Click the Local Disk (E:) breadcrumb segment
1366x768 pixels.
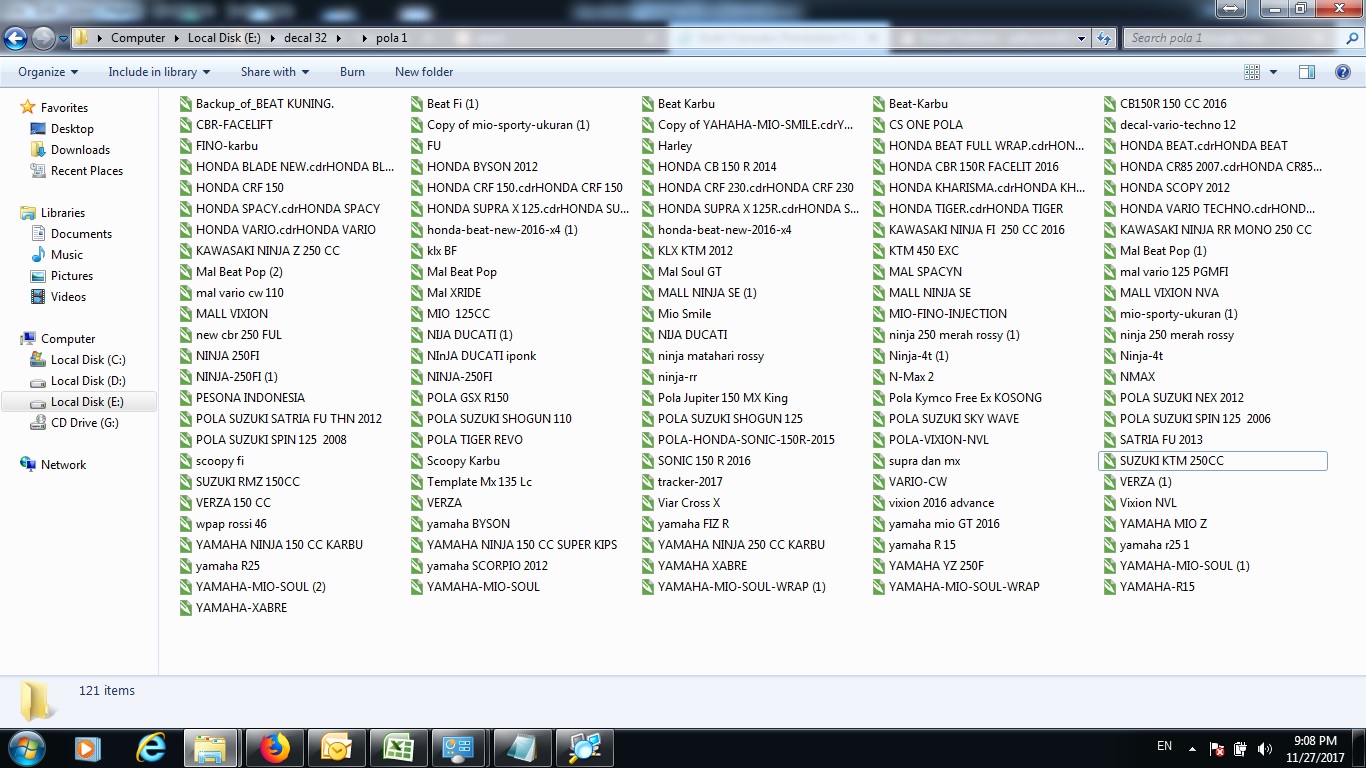point(225,38)
